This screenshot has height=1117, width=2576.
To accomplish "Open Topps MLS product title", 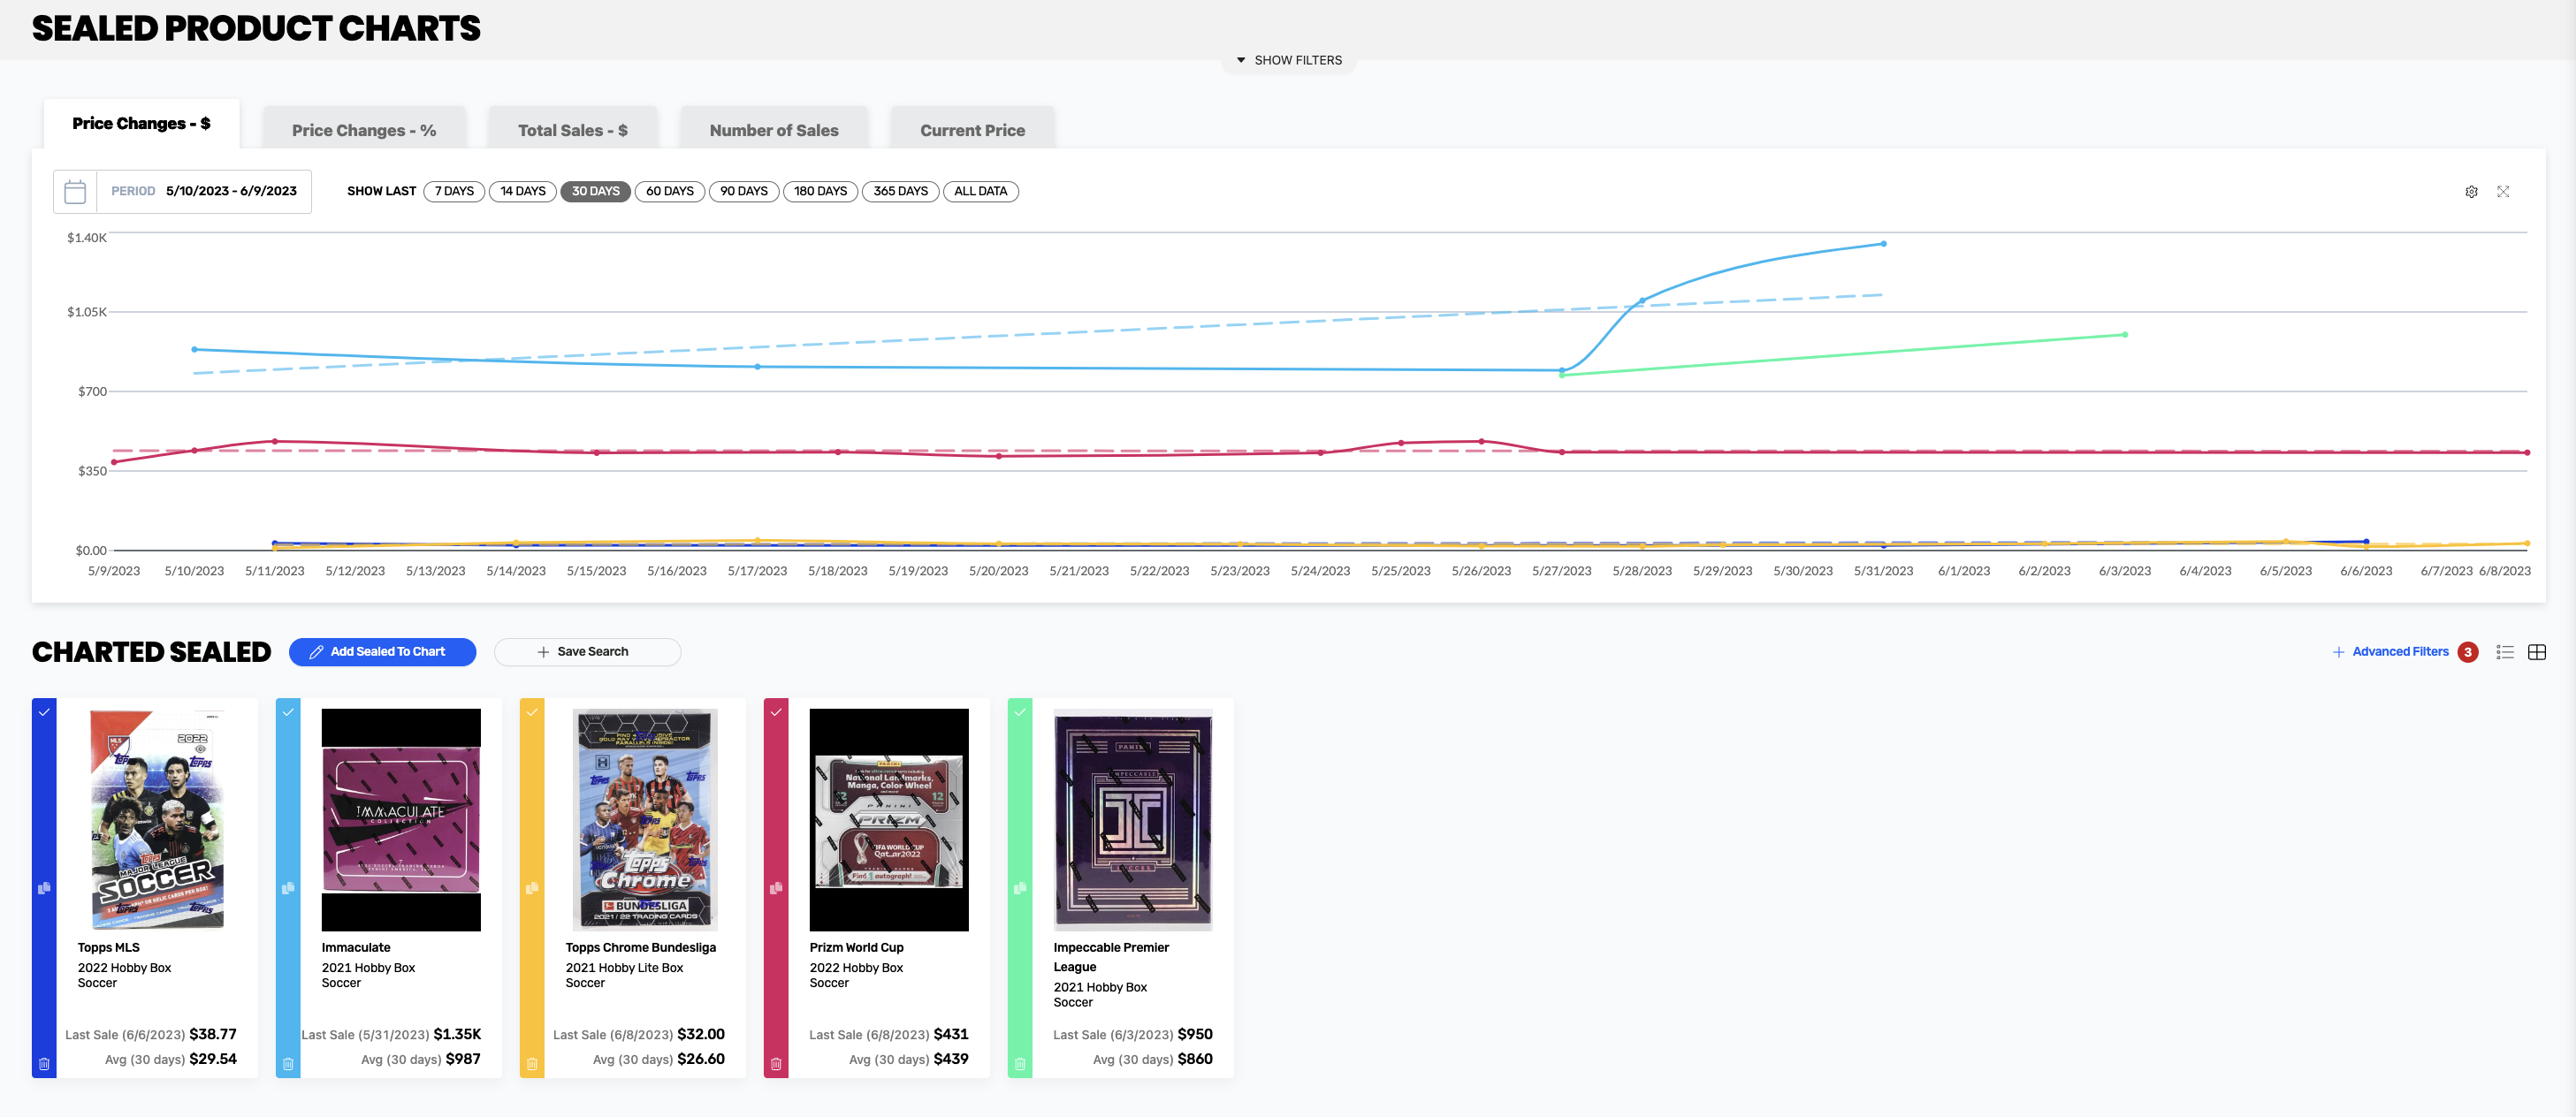I will click(109, 948).
